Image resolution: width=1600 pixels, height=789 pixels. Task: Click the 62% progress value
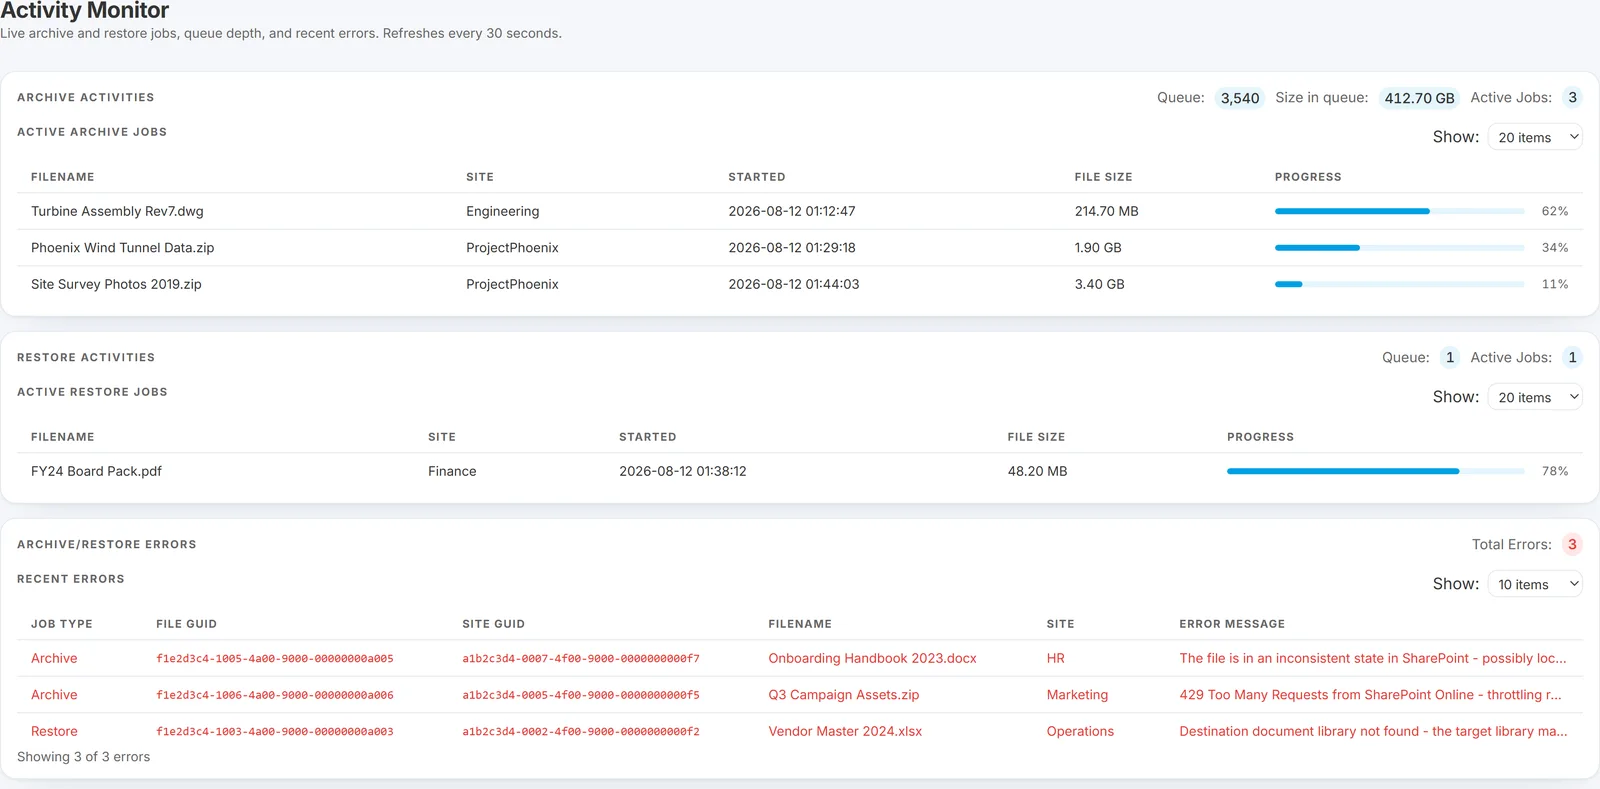tap(1555, 211)
